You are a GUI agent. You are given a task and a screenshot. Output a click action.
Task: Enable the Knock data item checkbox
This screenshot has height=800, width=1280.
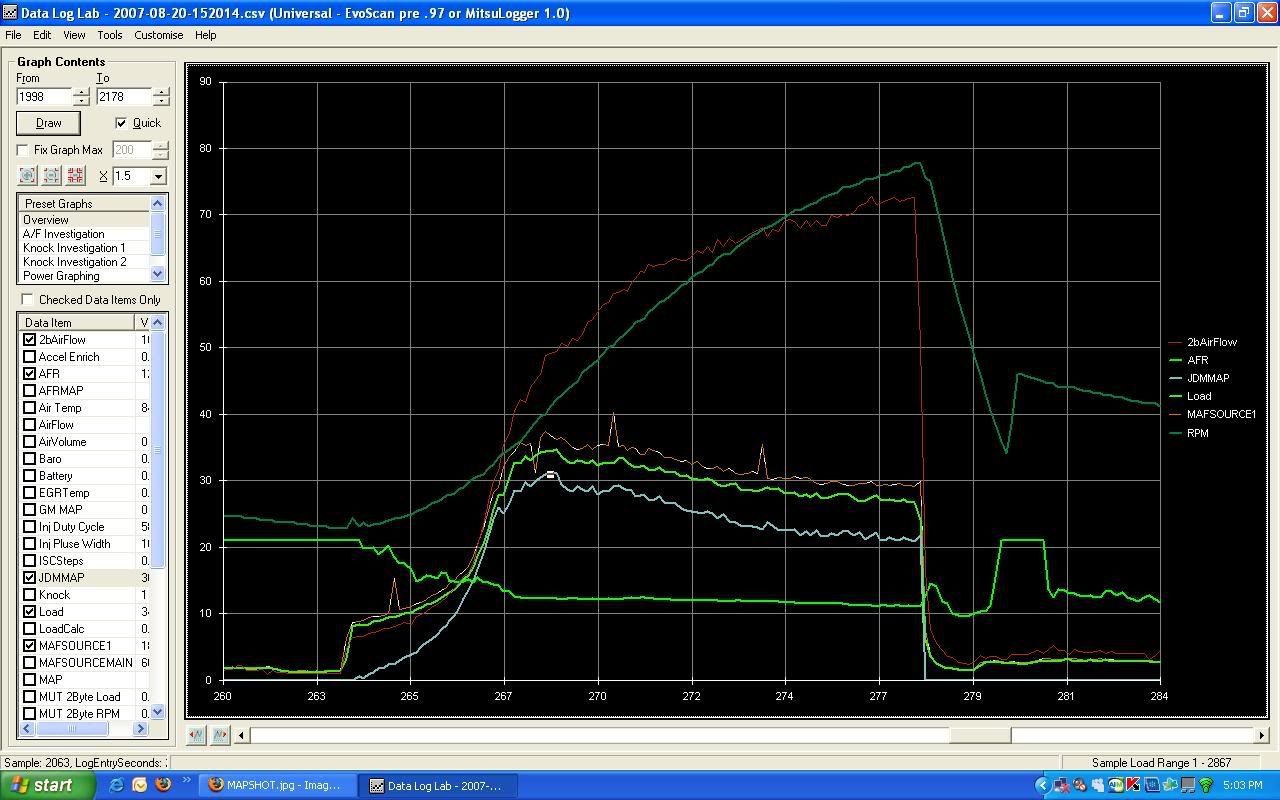point(30,595)
